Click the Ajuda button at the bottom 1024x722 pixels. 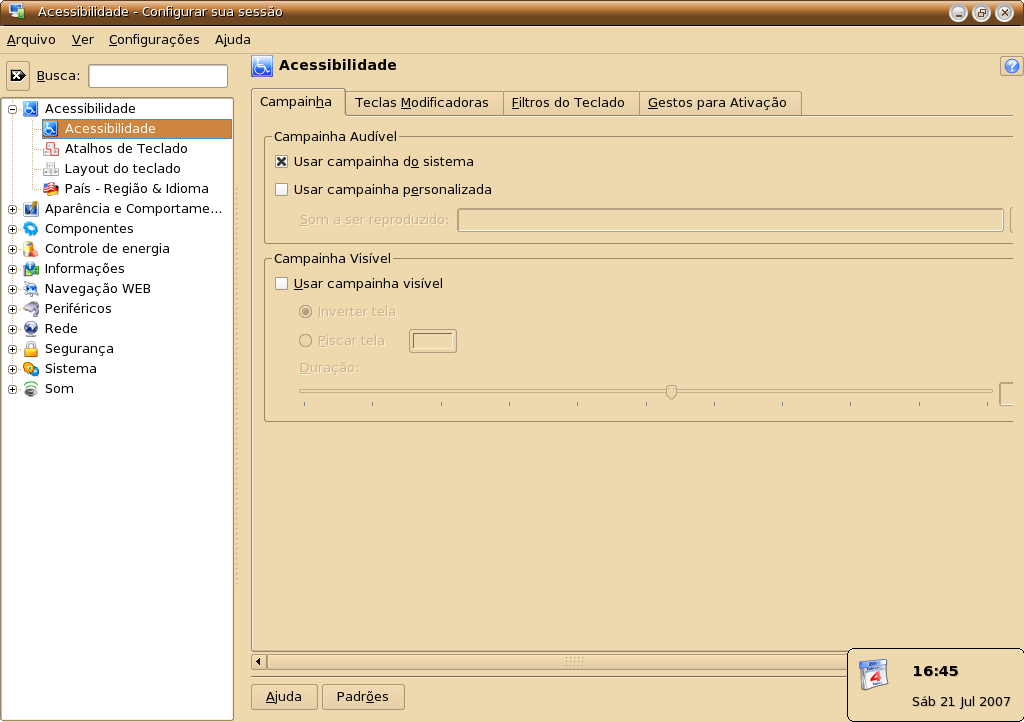click(x=284, y=697)
